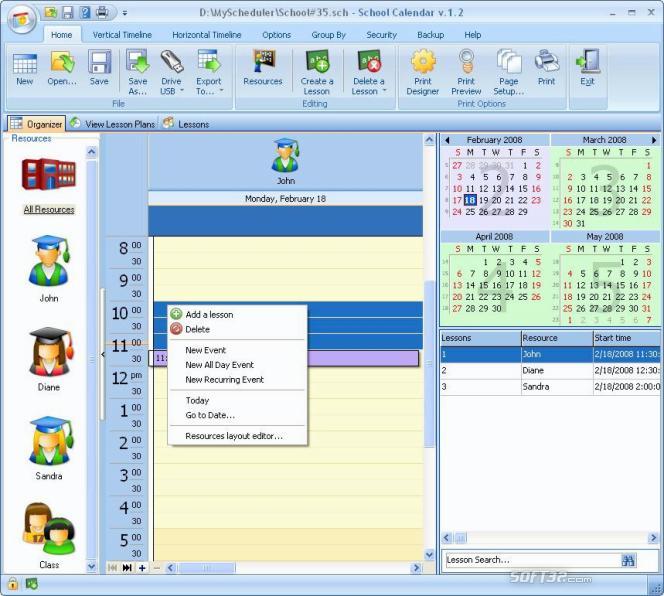Launch the Print Designer gear icon
Screen dimensions: 664x596
pyautogui.click(x=423, y=62)
